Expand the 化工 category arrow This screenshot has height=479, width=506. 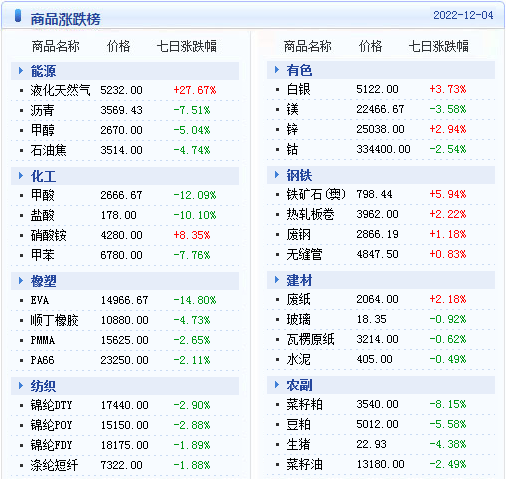pyautogui.click(x=21, y=176)
